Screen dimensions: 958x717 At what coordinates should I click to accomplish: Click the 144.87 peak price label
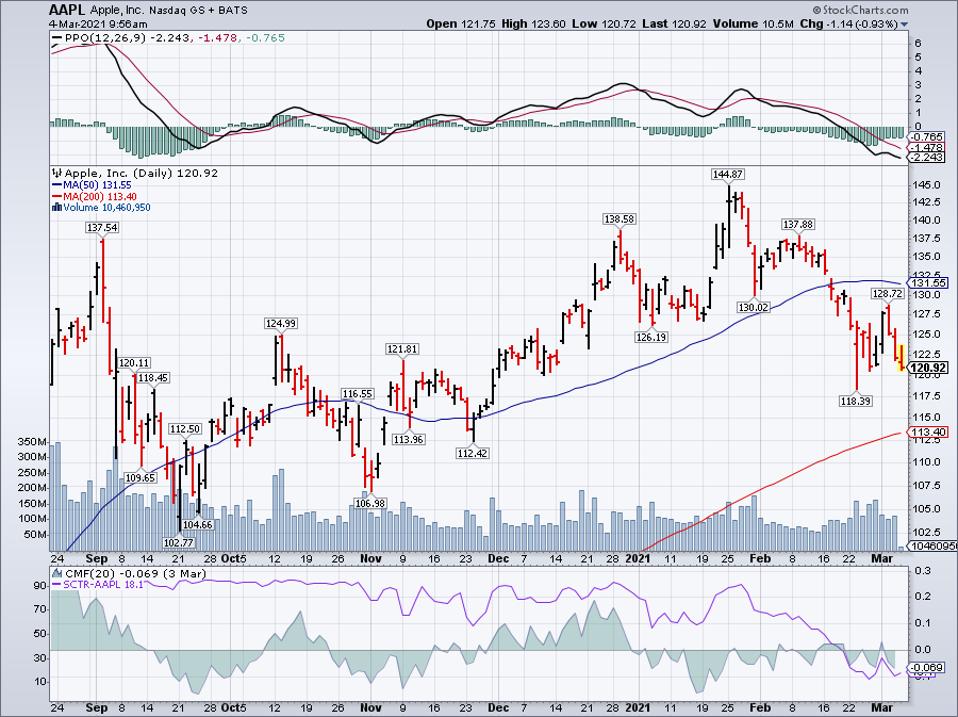pos(728,174)
